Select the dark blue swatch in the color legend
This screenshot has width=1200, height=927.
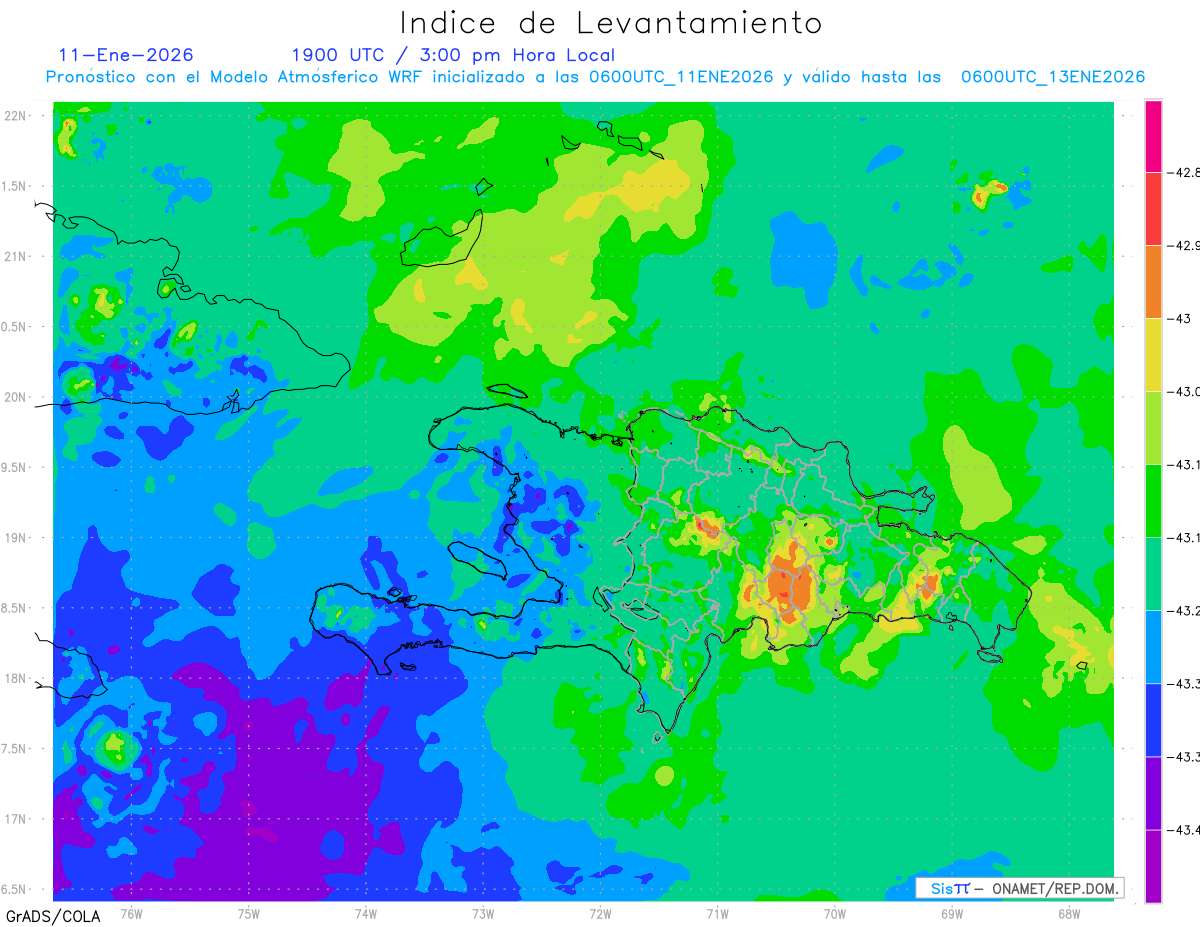coord(1153,719)
